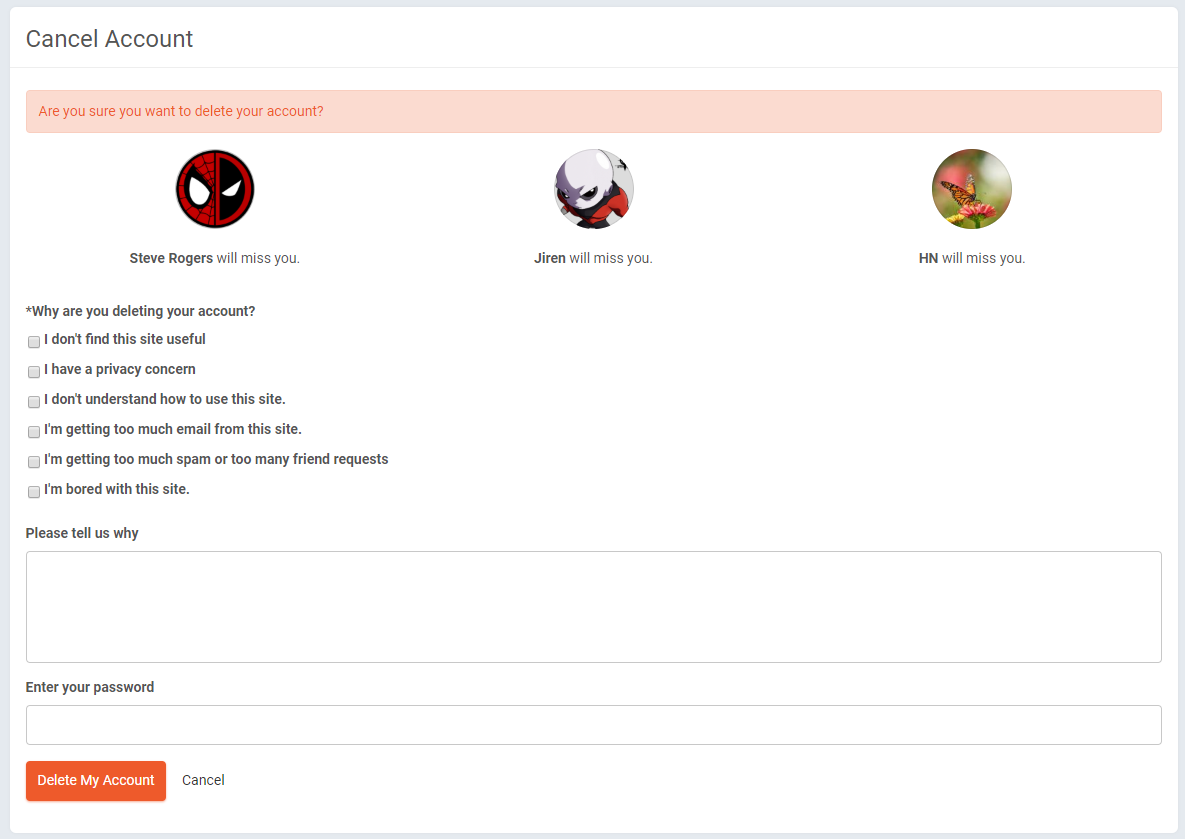Image resolution: width=1185 pixels, height=839 pixels.
Task: Open the HN name link
Action: pos(928,258)
